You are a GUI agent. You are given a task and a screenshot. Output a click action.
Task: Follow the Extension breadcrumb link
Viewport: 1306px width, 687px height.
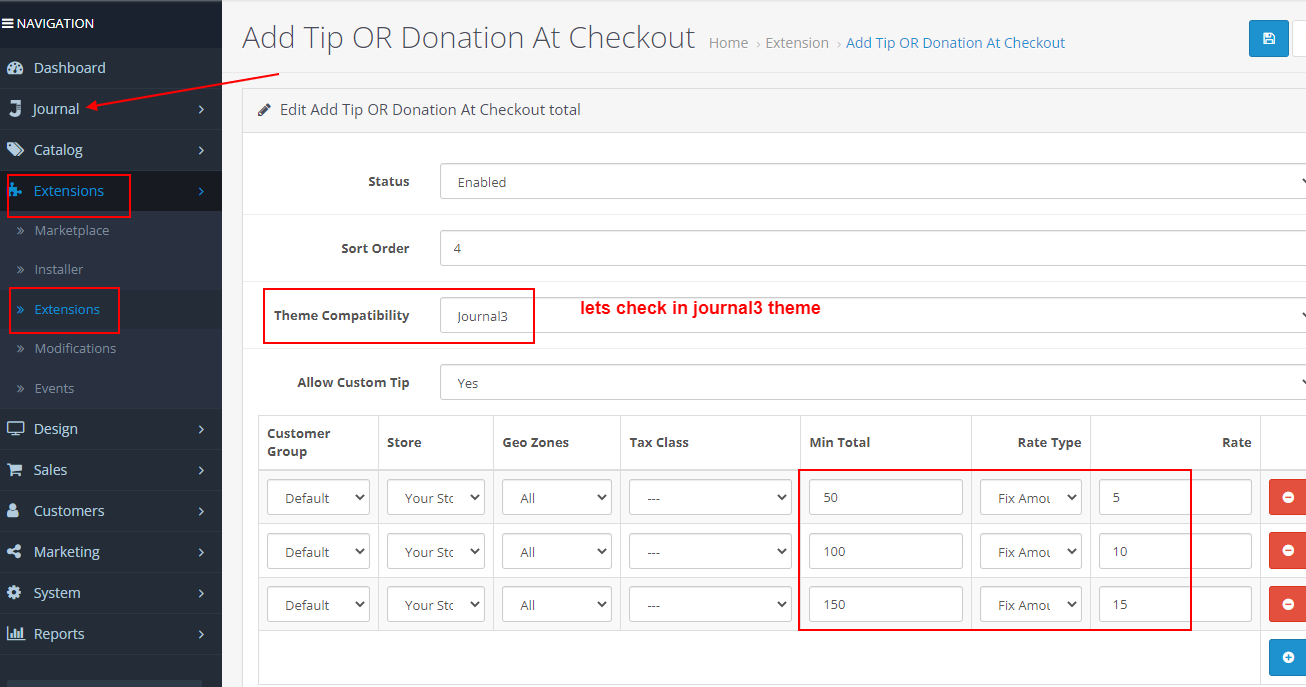[797, 42]
